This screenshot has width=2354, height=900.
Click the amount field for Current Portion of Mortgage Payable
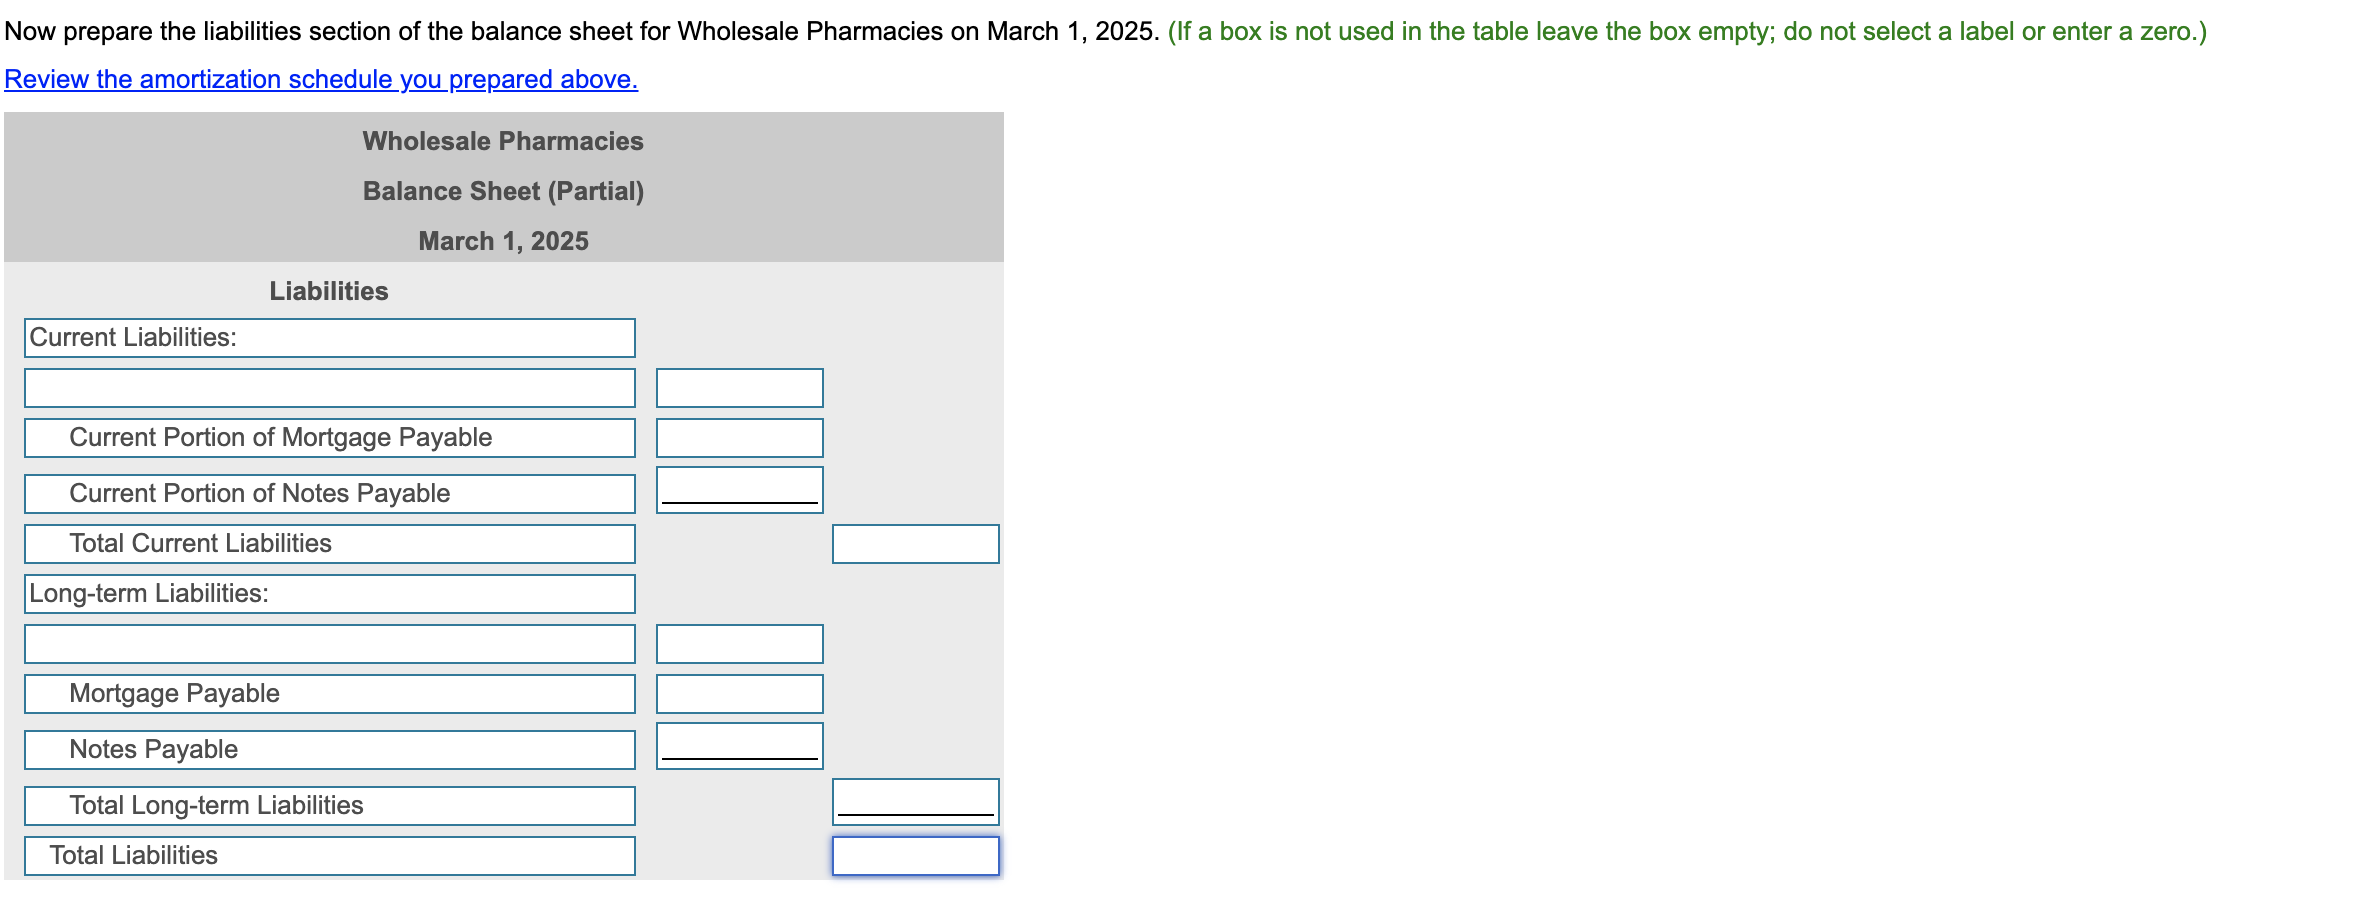click(740, 438)
